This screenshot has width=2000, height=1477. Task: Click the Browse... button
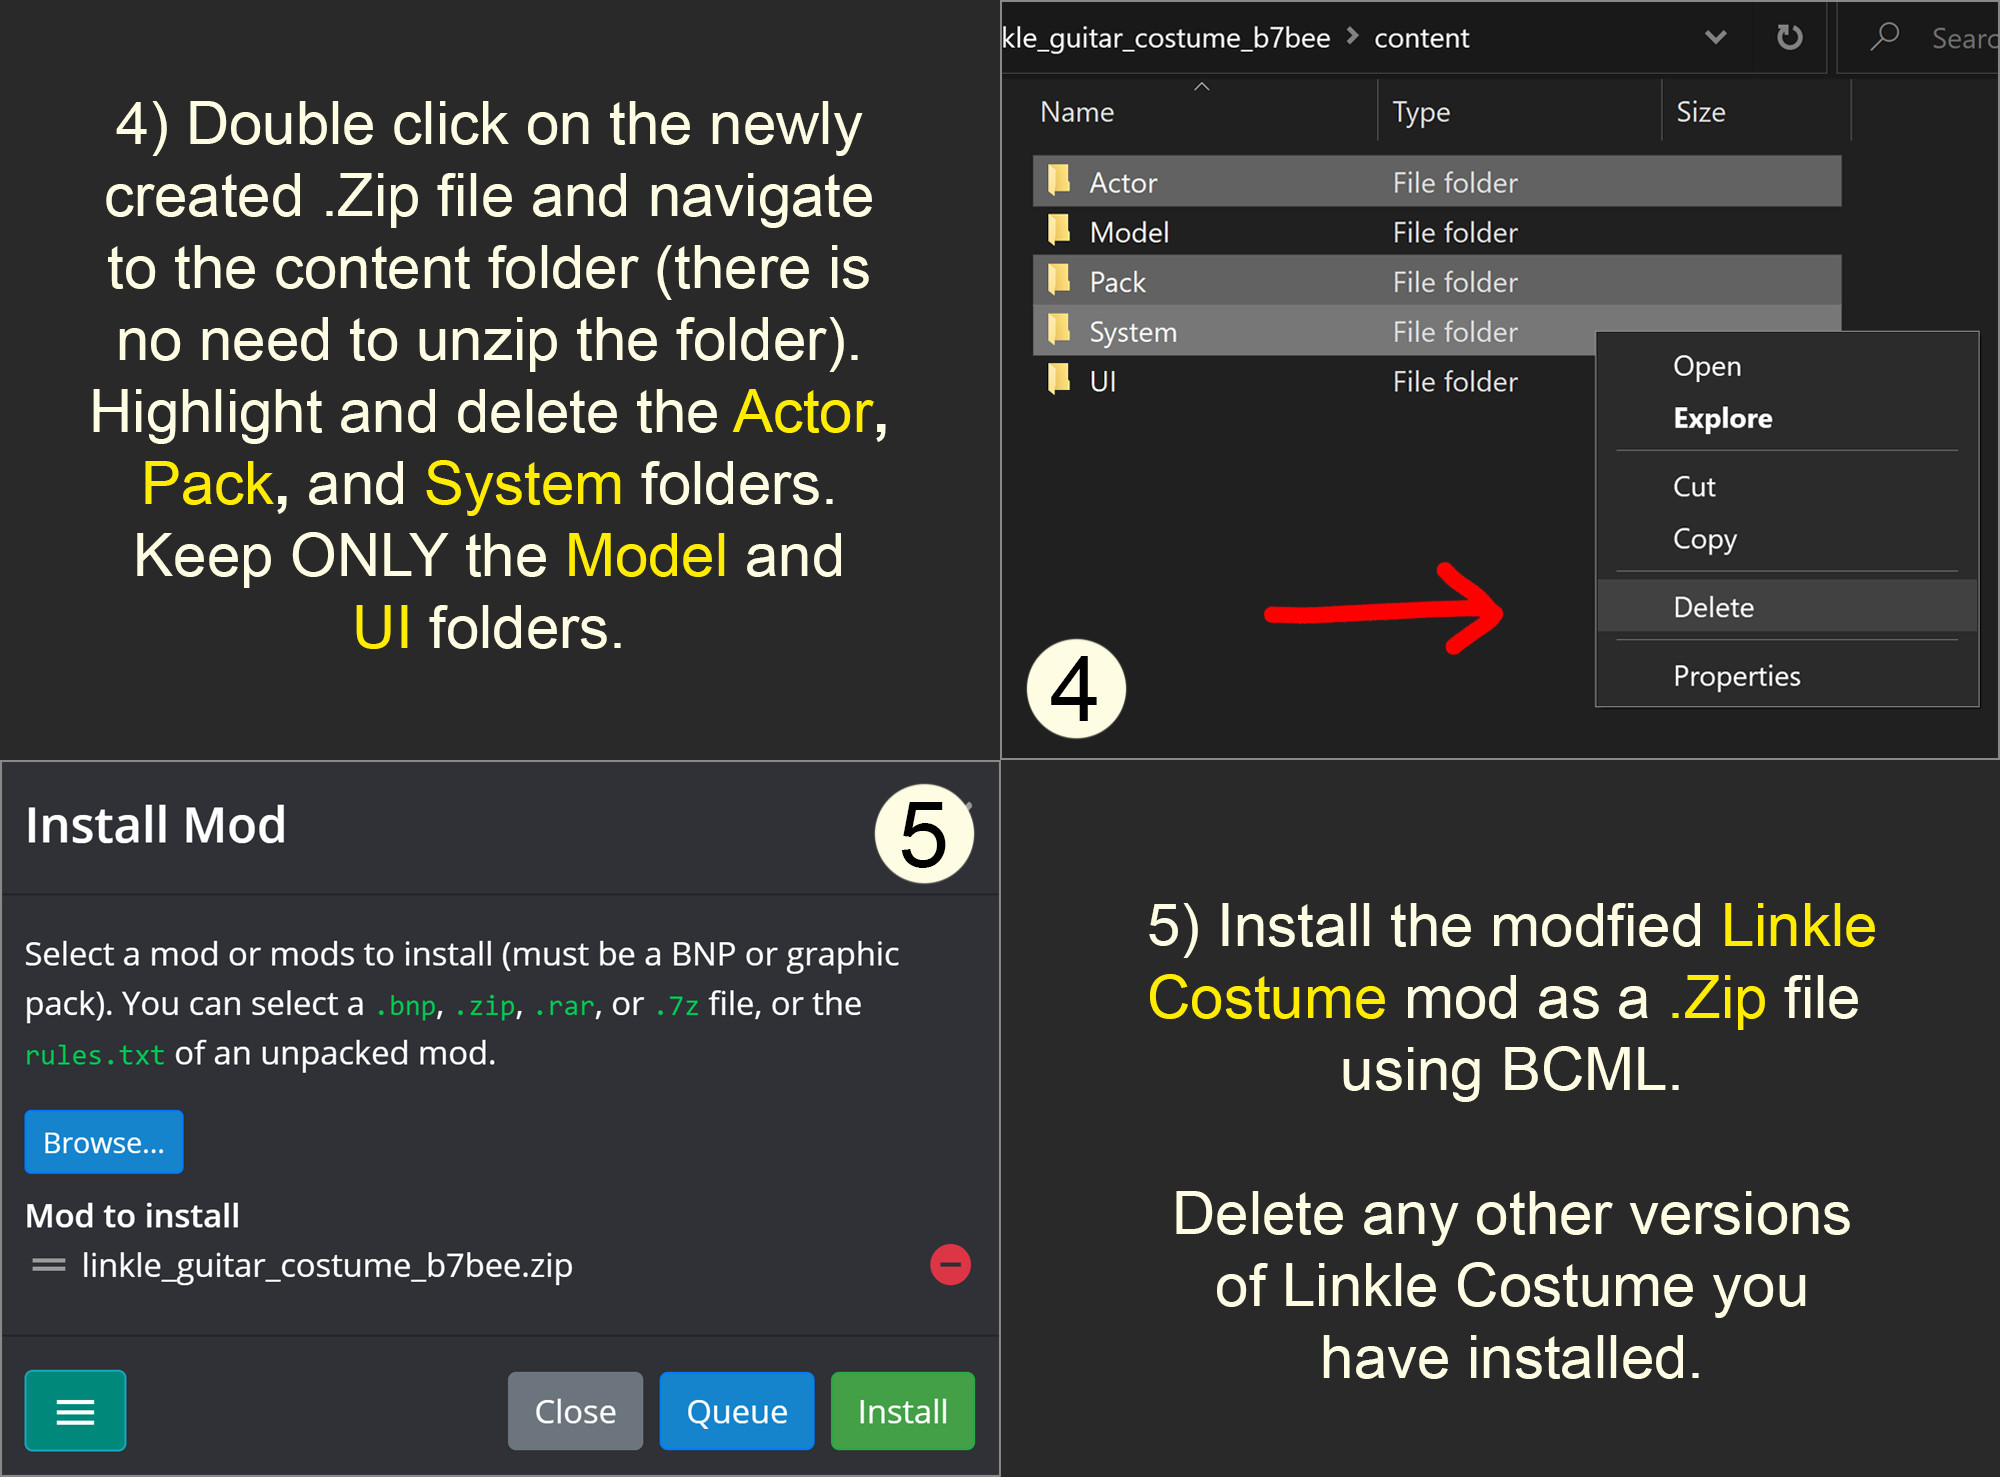click(104, 1142)
